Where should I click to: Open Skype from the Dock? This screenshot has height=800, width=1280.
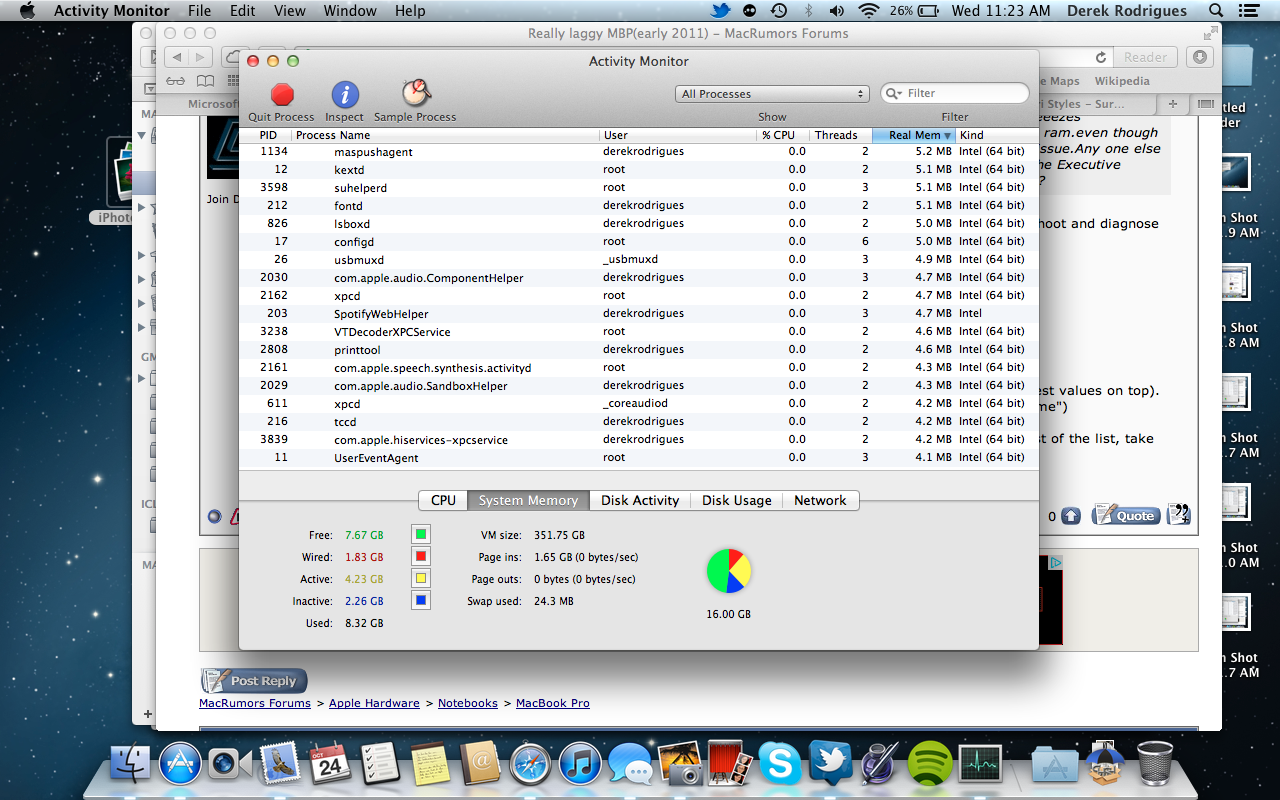780,765
